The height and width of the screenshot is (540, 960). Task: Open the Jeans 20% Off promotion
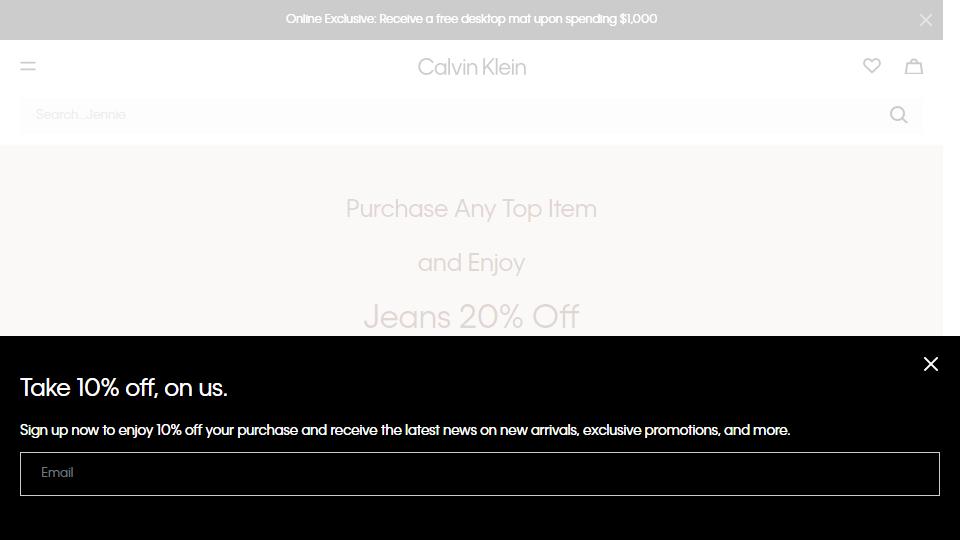[x=471, y=317]
